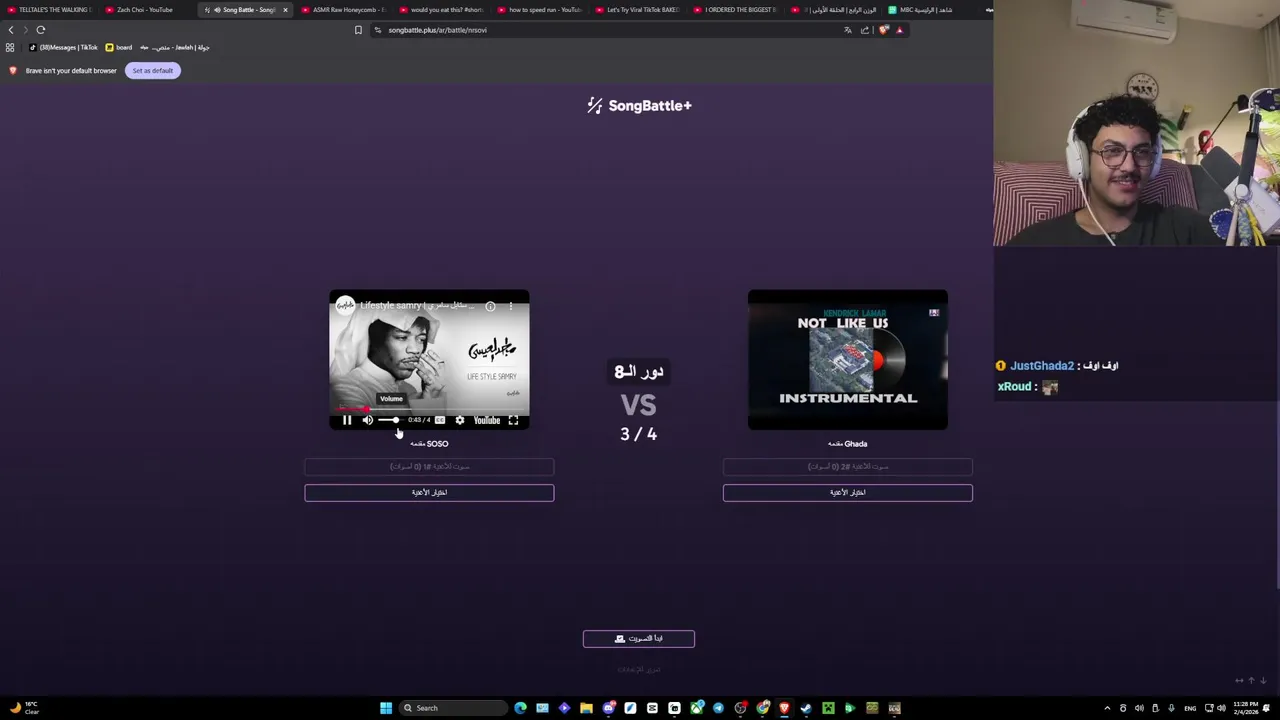Switch to the how to speed run tab
Screen dimensions: 1280x720
[x=538, y=10]
